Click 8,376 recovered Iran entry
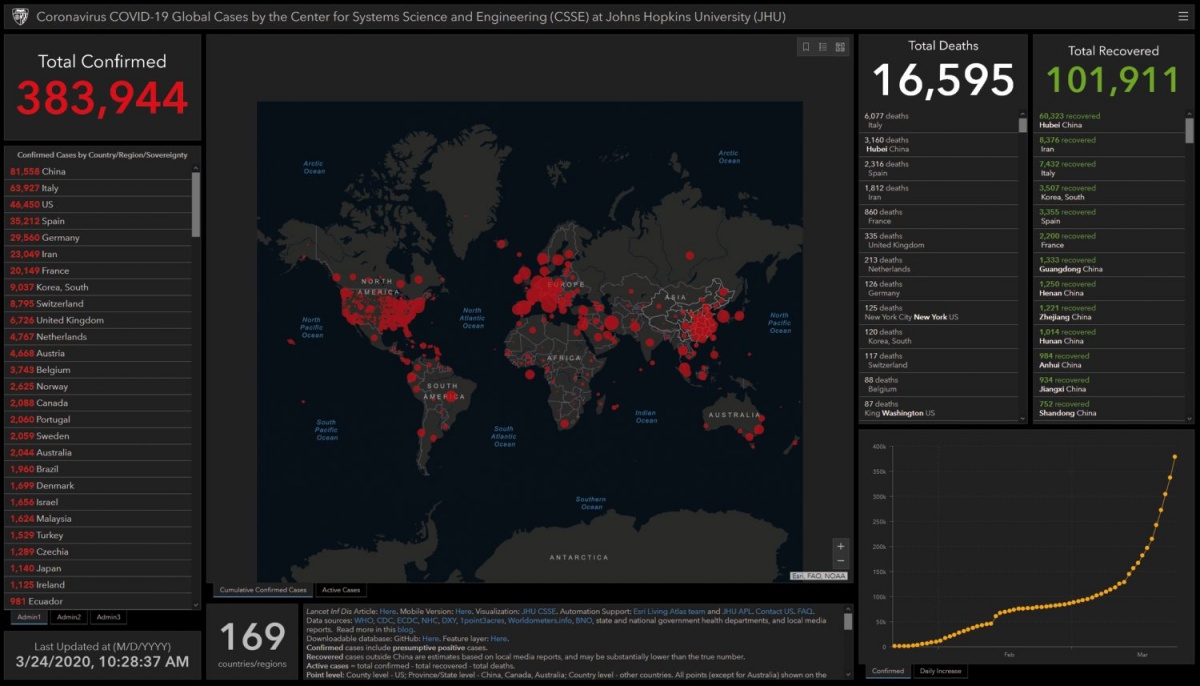The width and height of the screenshot is (1200, 686). [x=1110, y=144]
